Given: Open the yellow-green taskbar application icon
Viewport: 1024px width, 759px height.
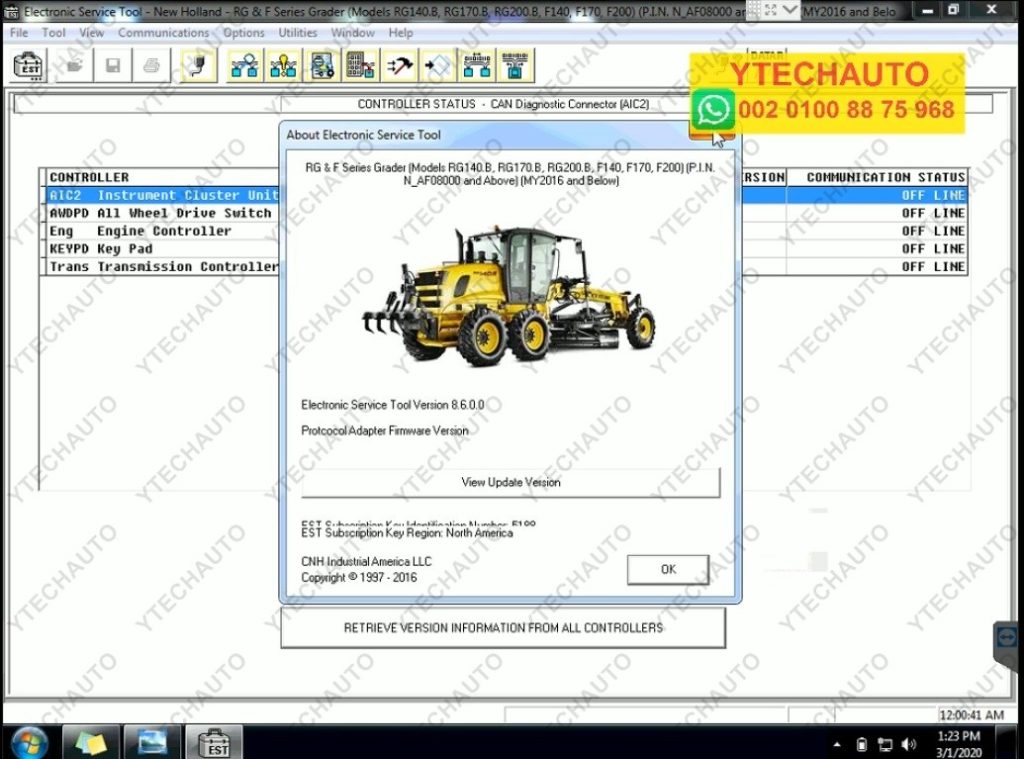Looking at the screenshot, I should (90, 743).
